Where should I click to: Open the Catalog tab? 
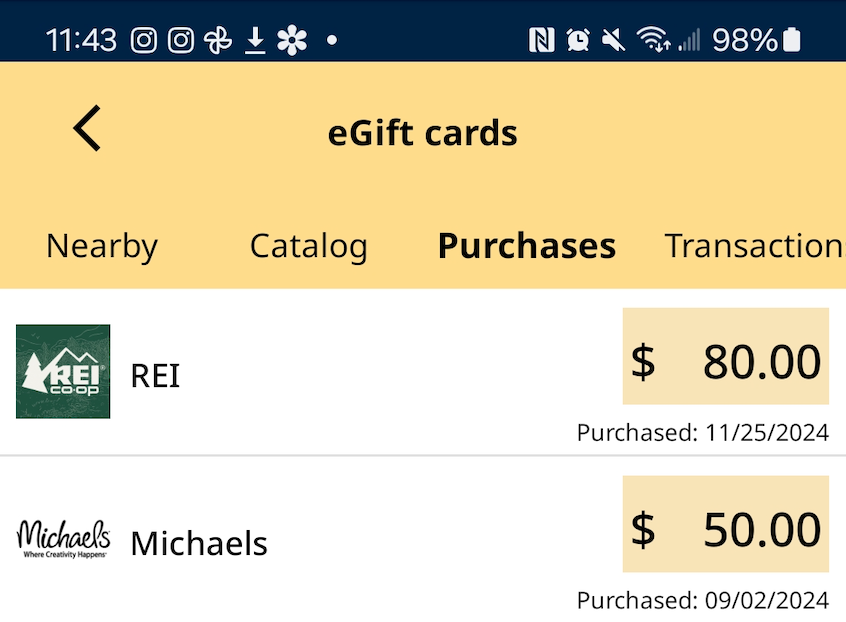coord(308,246)
